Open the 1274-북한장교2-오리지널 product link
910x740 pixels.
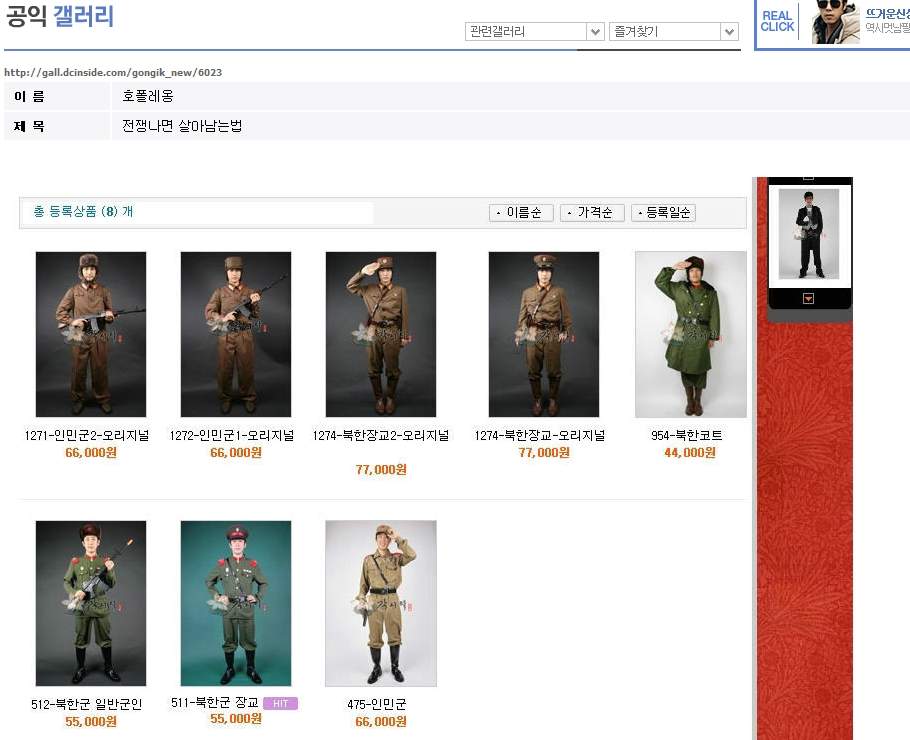point(381,435)
